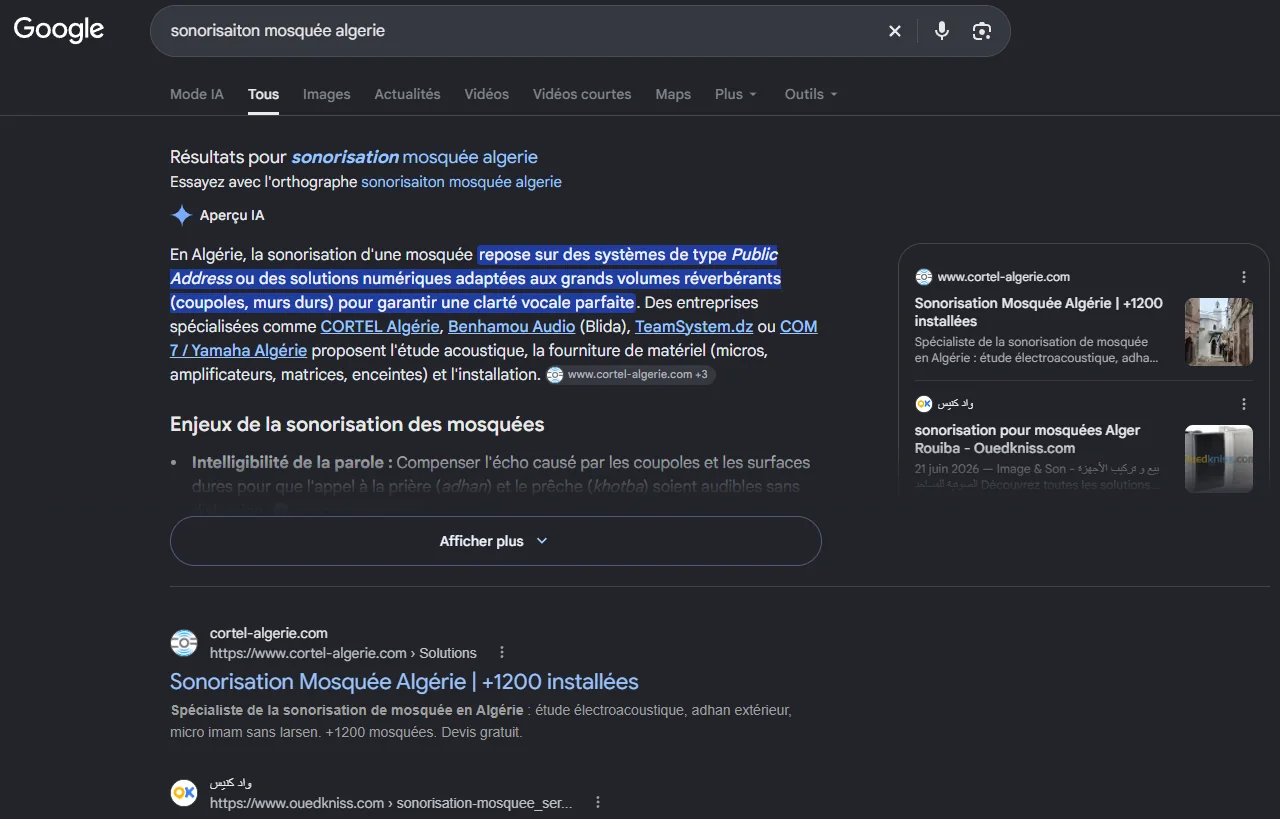Open the Actualités tab
Image resolution: width=1280 pixels, height=819 pixels.
[407, 94]
